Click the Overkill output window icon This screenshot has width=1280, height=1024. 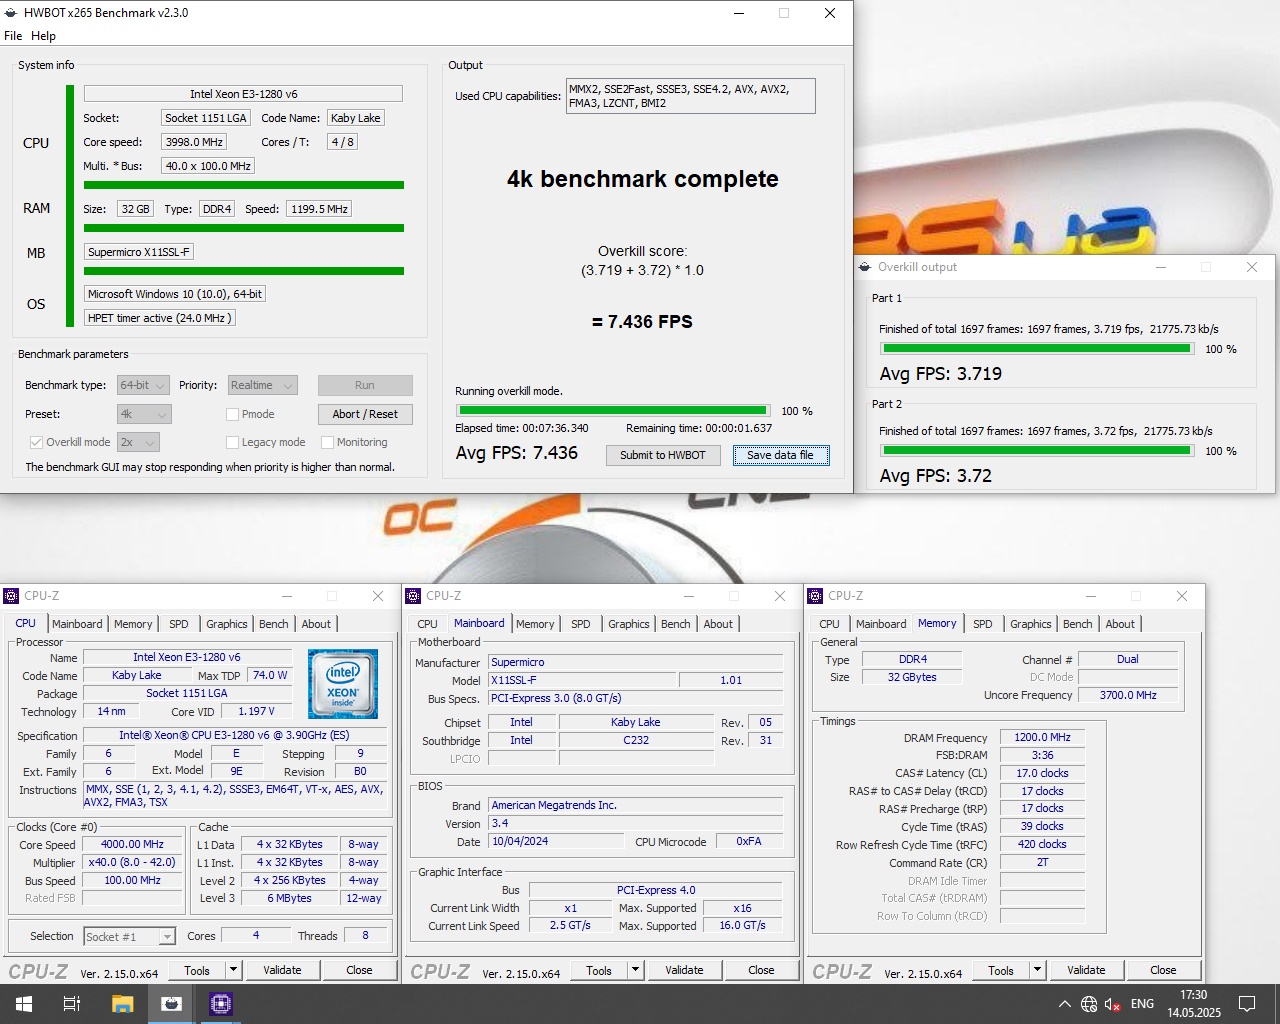click(865, 267)
